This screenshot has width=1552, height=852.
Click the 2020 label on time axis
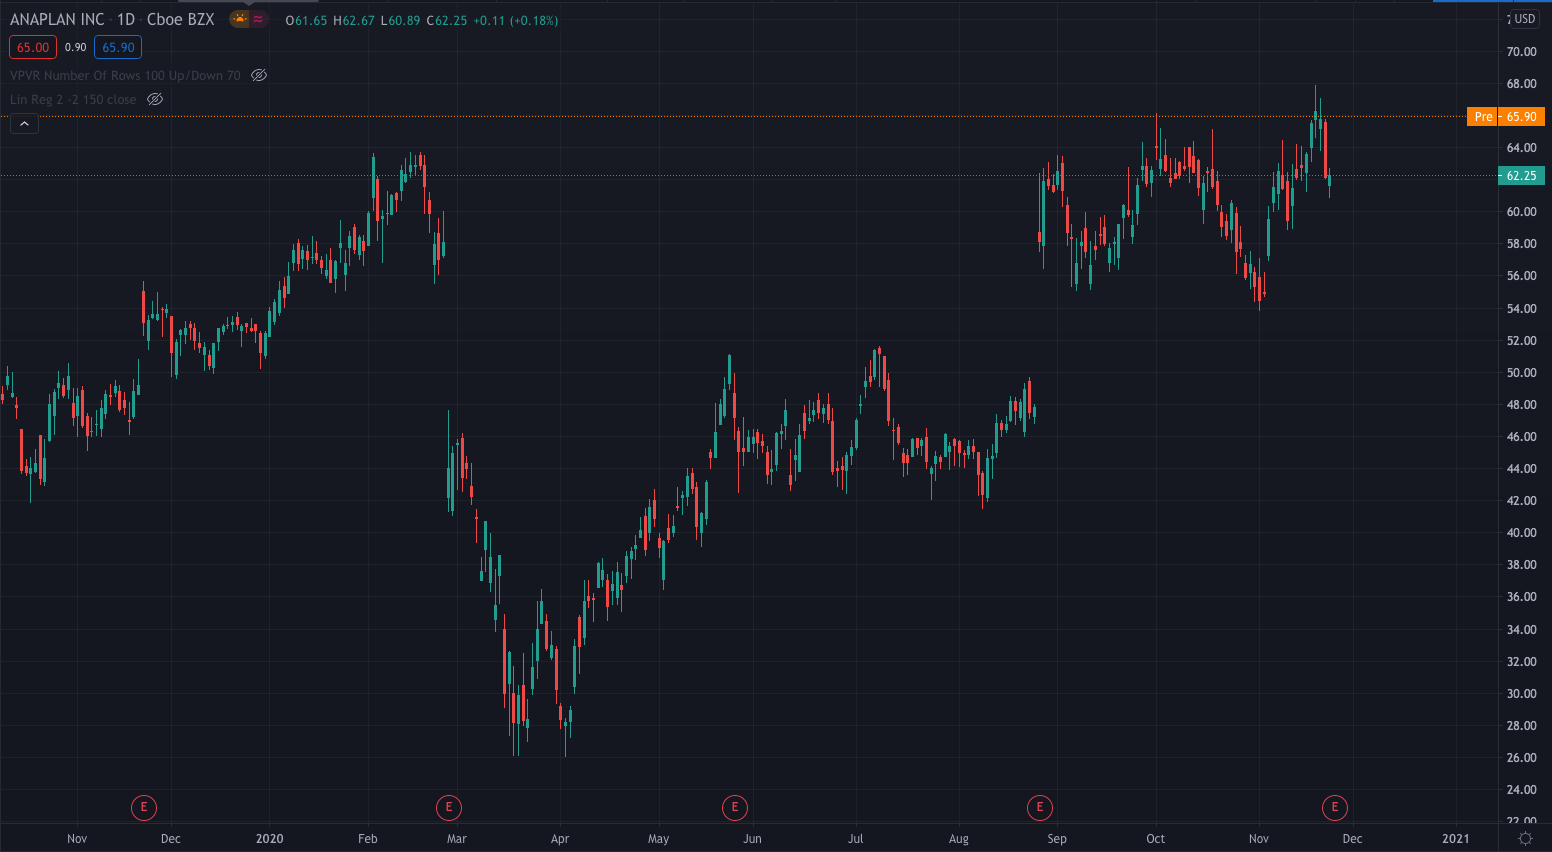pyautogui.click(x=270, y=838)
